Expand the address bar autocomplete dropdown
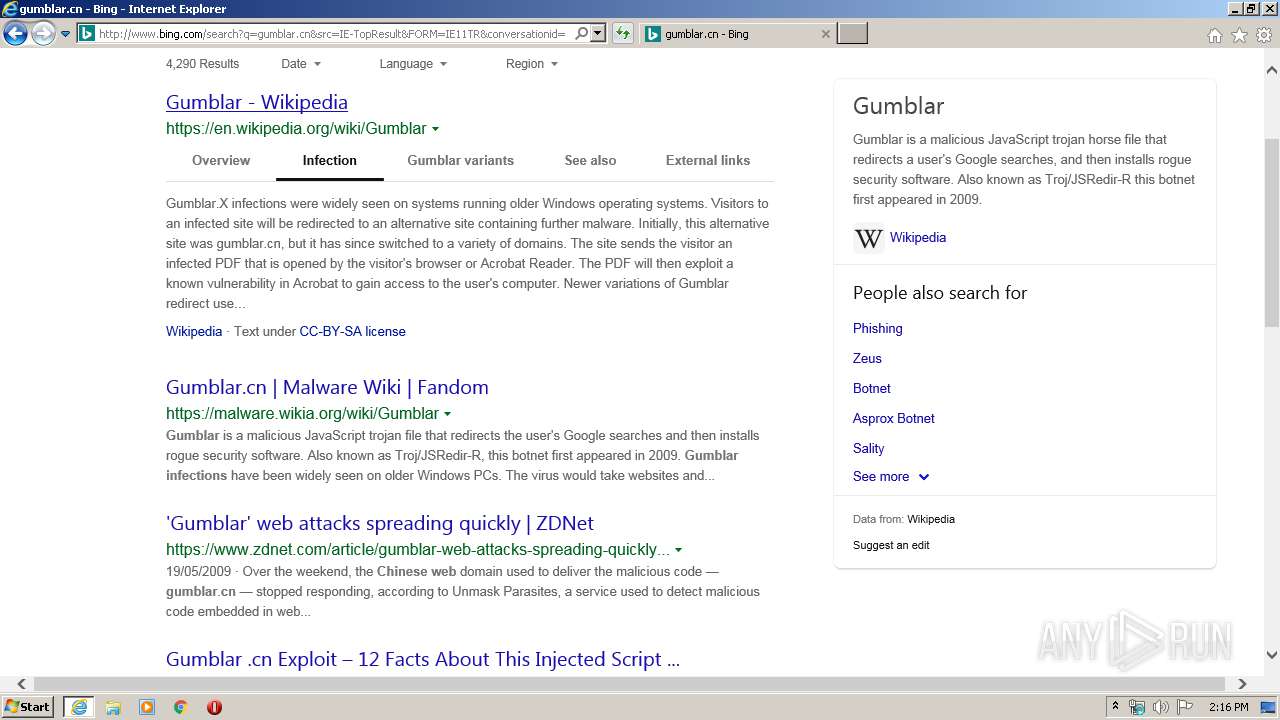The width and height of the screenshot is (1280, 720). 598,34
